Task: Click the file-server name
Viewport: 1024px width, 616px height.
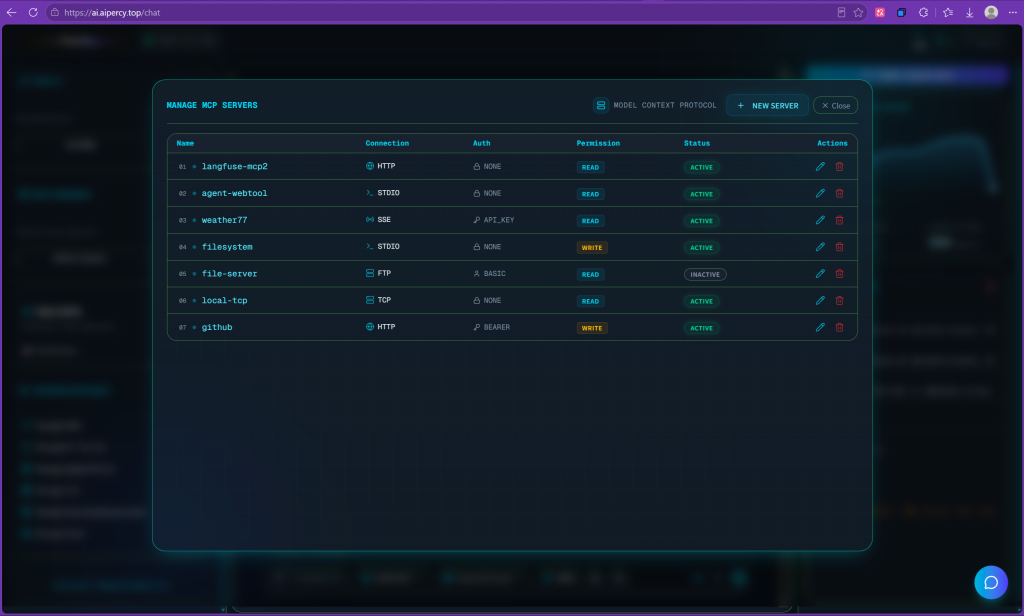Action: (x=229, y=274)
